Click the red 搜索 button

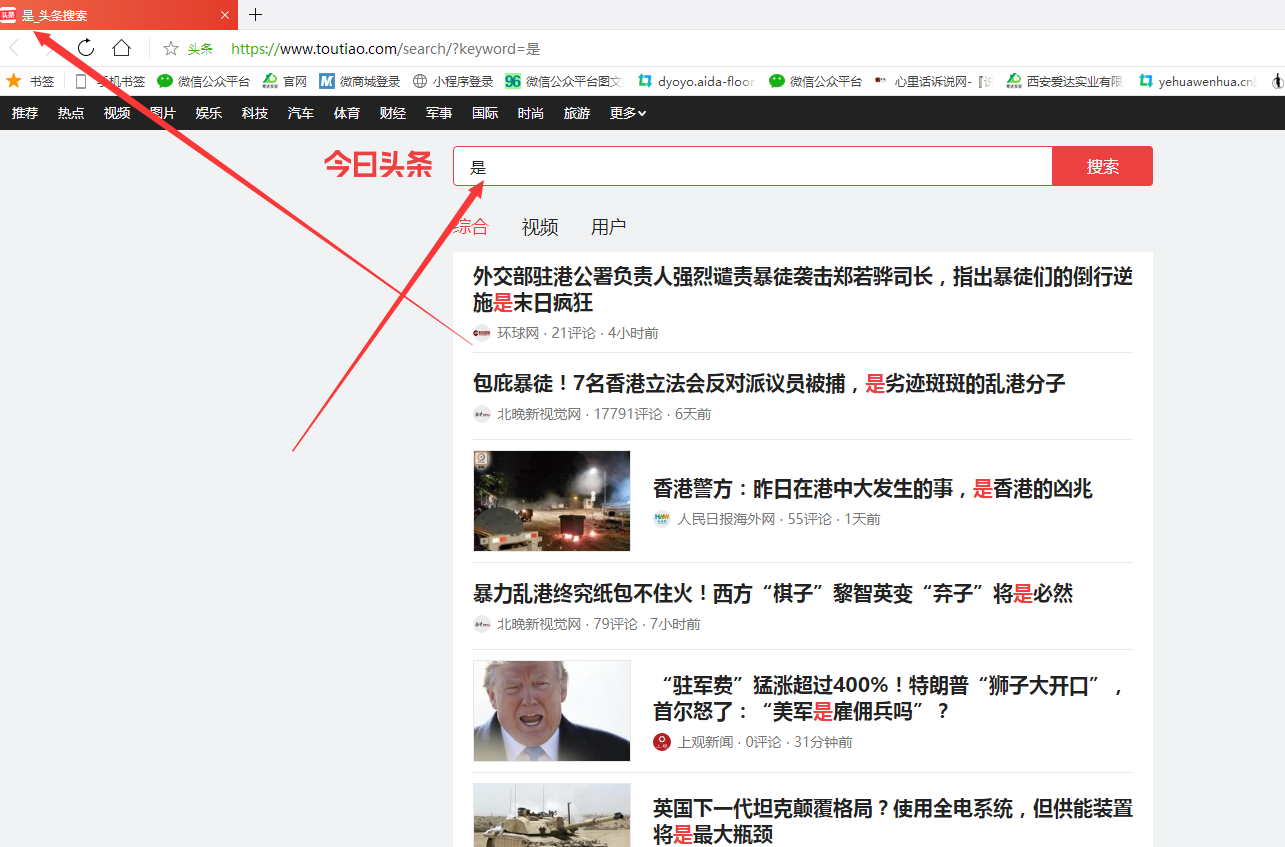point(1102,166)
